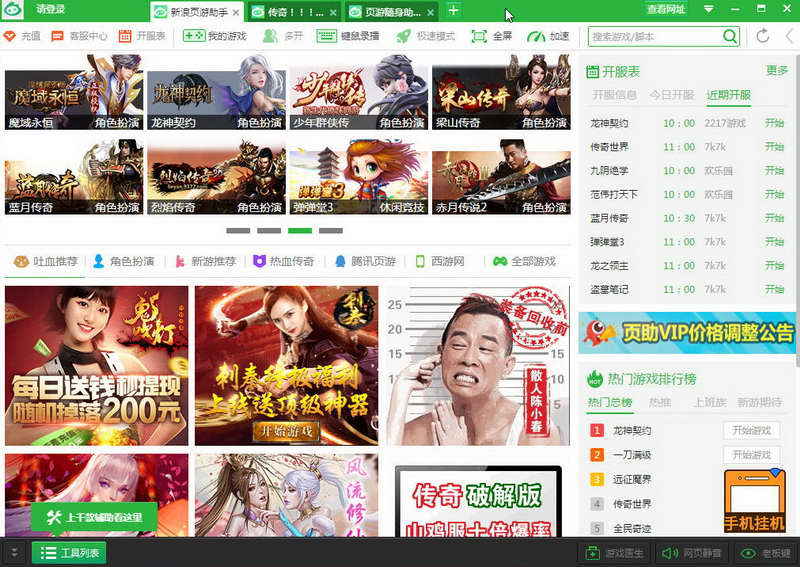Viewport: 800px width, 567px height.
Task: Open 魔域永恒 game thumbnail
Action: [x=74, y=92]
